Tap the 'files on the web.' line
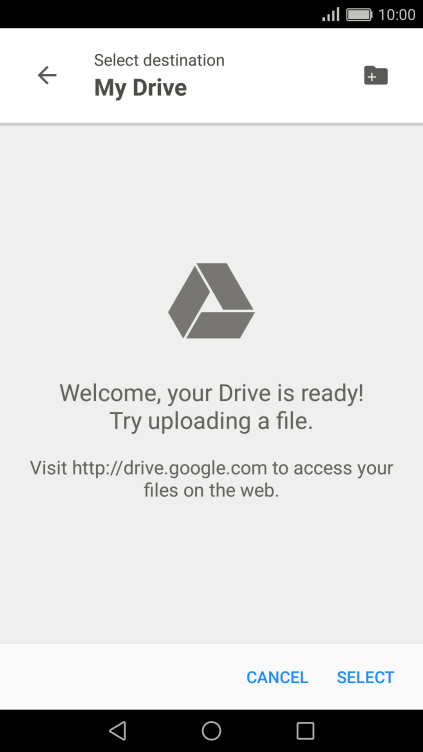The height and width of the screenshot is (752, 423). [211, 491]
